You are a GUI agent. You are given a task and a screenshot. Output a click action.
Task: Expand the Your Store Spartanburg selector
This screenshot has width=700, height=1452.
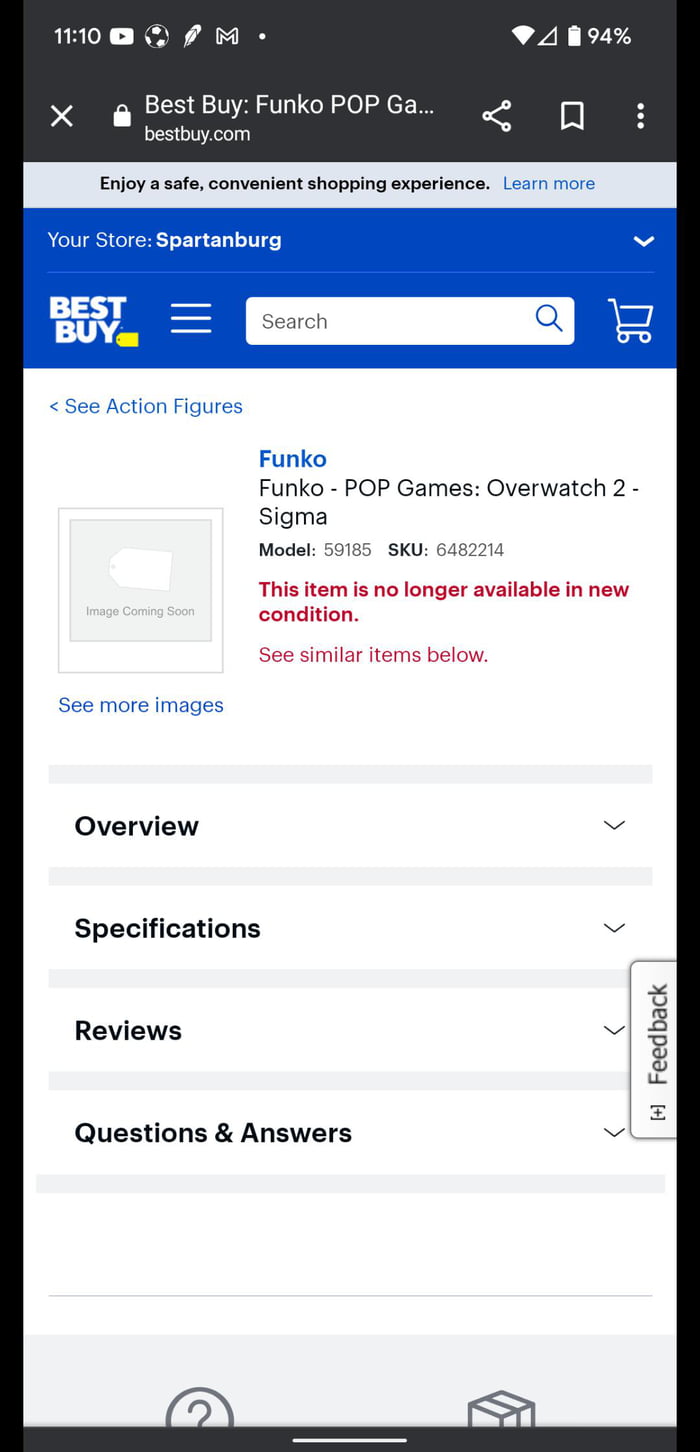tap(643, 240)
